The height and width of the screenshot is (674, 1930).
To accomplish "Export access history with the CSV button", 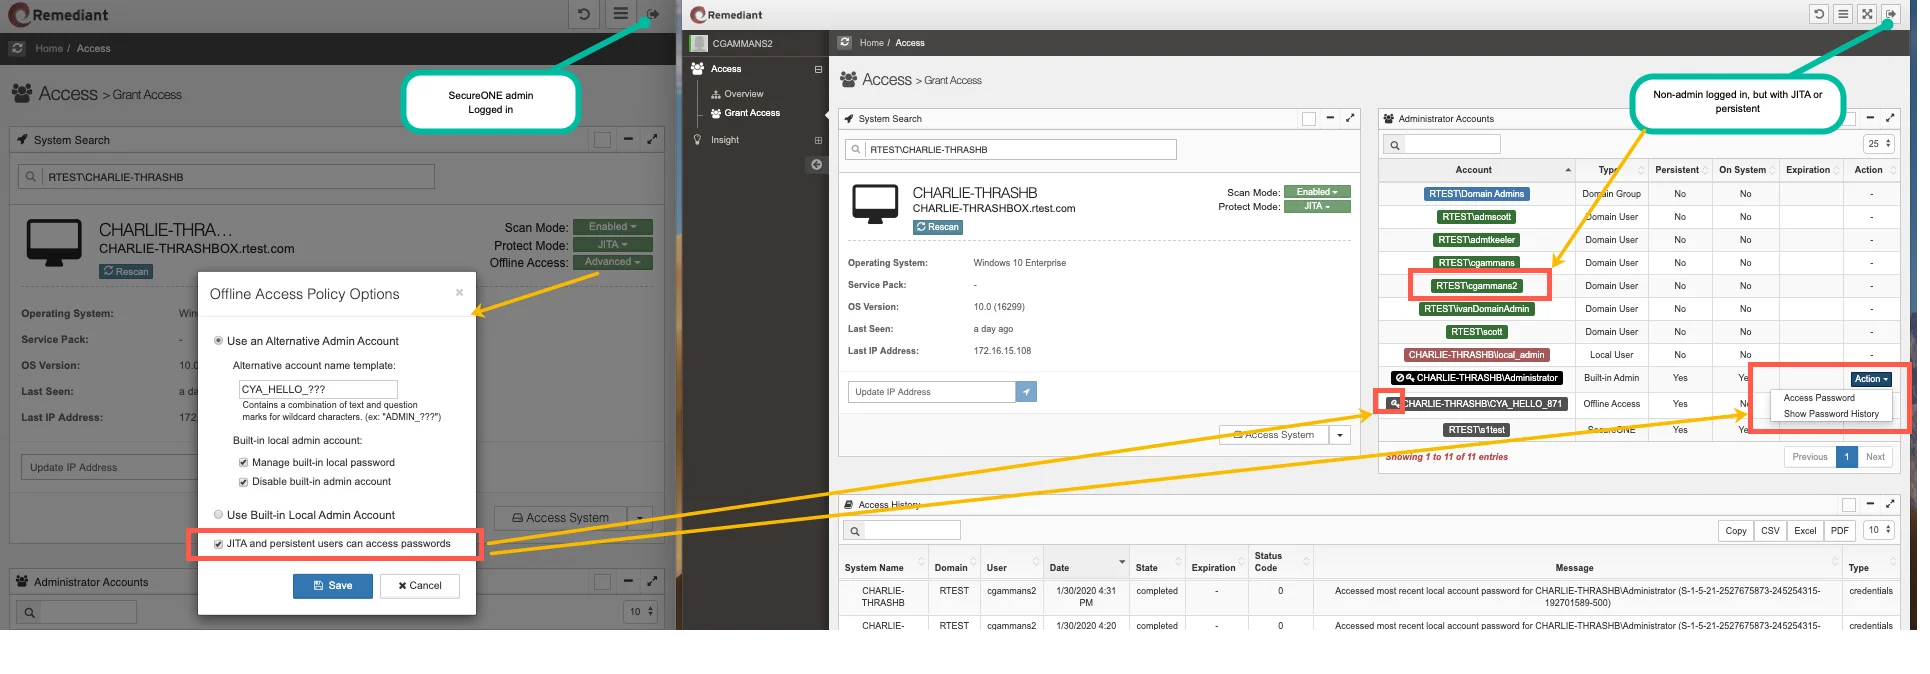I will click(1770, 531).
